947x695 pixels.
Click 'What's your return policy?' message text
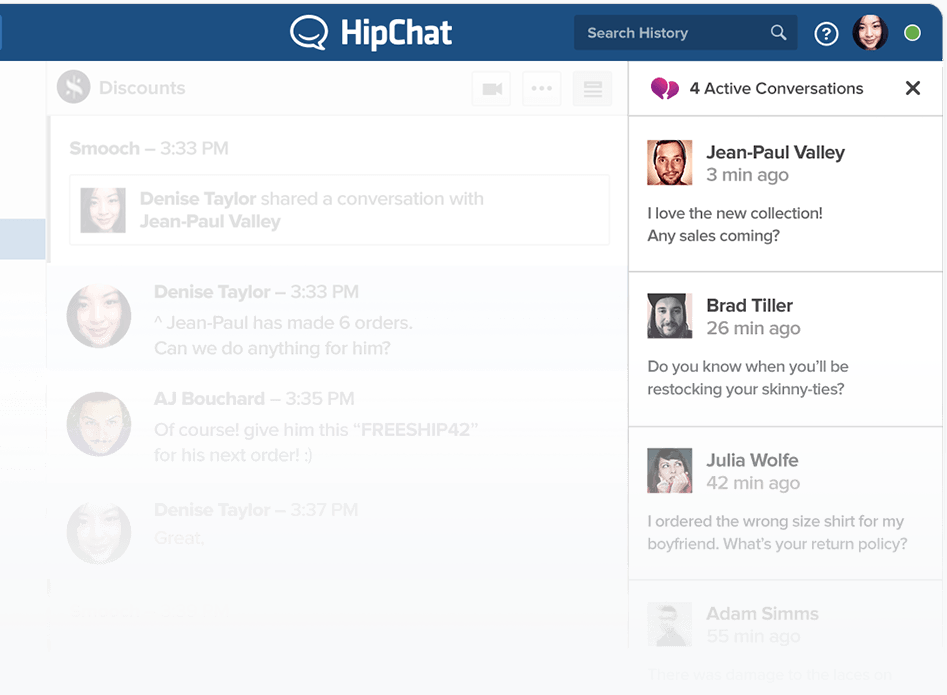[815, 544]
